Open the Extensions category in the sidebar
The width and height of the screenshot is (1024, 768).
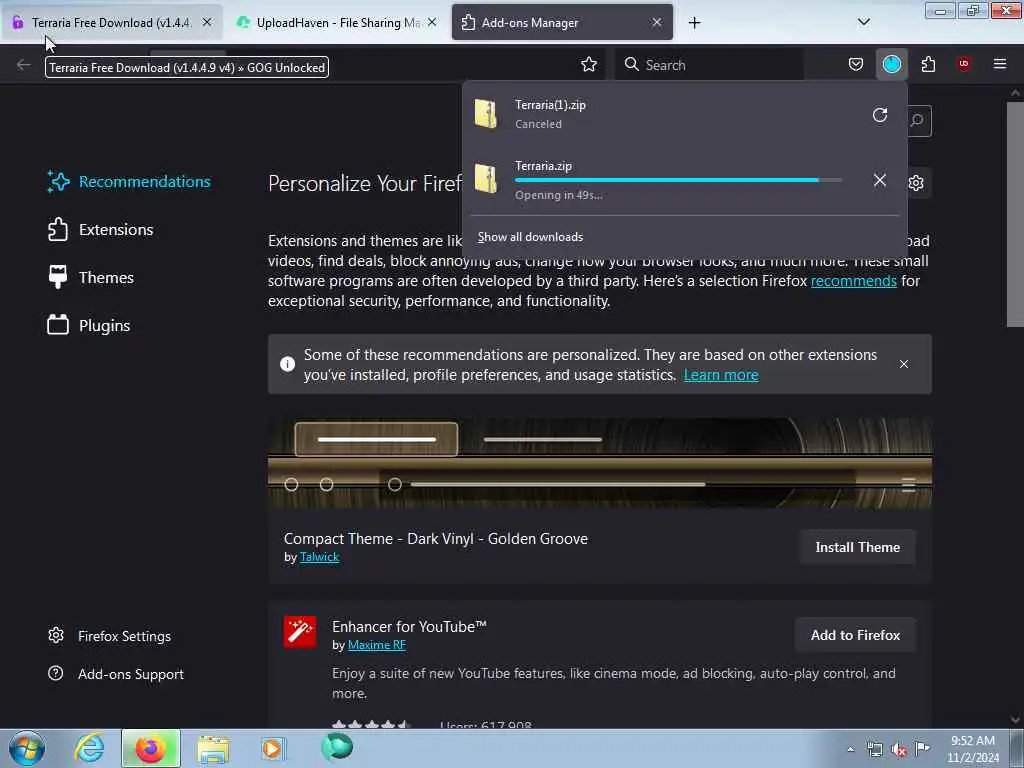pyautogui.click(x=101, y=230)
